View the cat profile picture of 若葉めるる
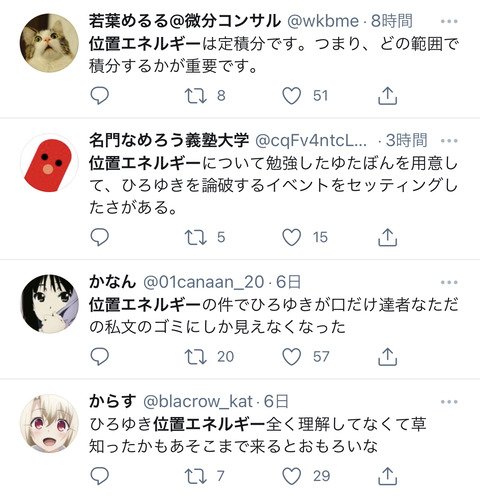 click(49, 43)
